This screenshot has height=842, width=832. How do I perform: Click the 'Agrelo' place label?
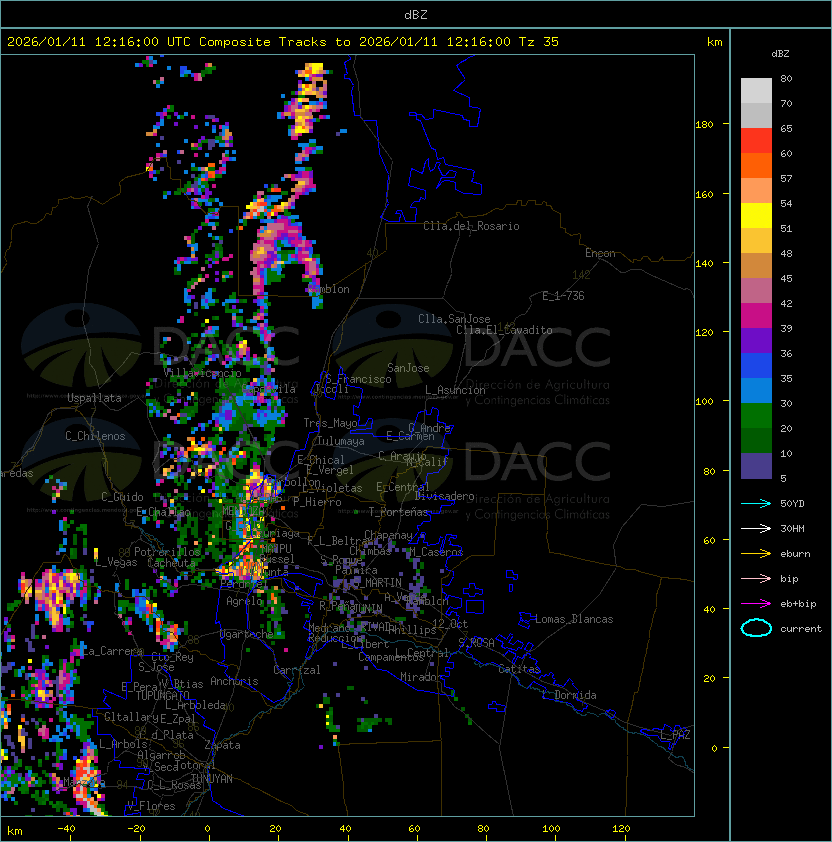[x=244, y=601]
